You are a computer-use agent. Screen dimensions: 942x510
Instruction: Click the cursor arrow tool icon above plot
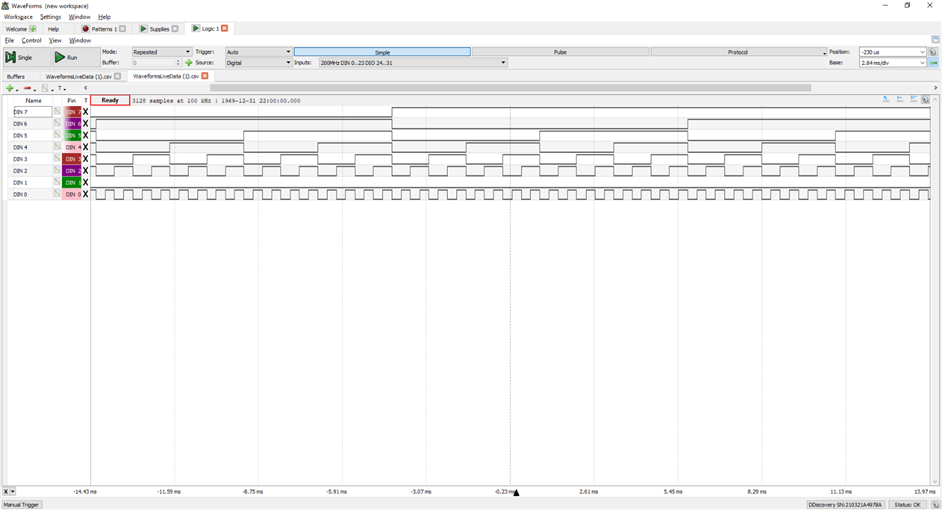(x=886, y=100)
